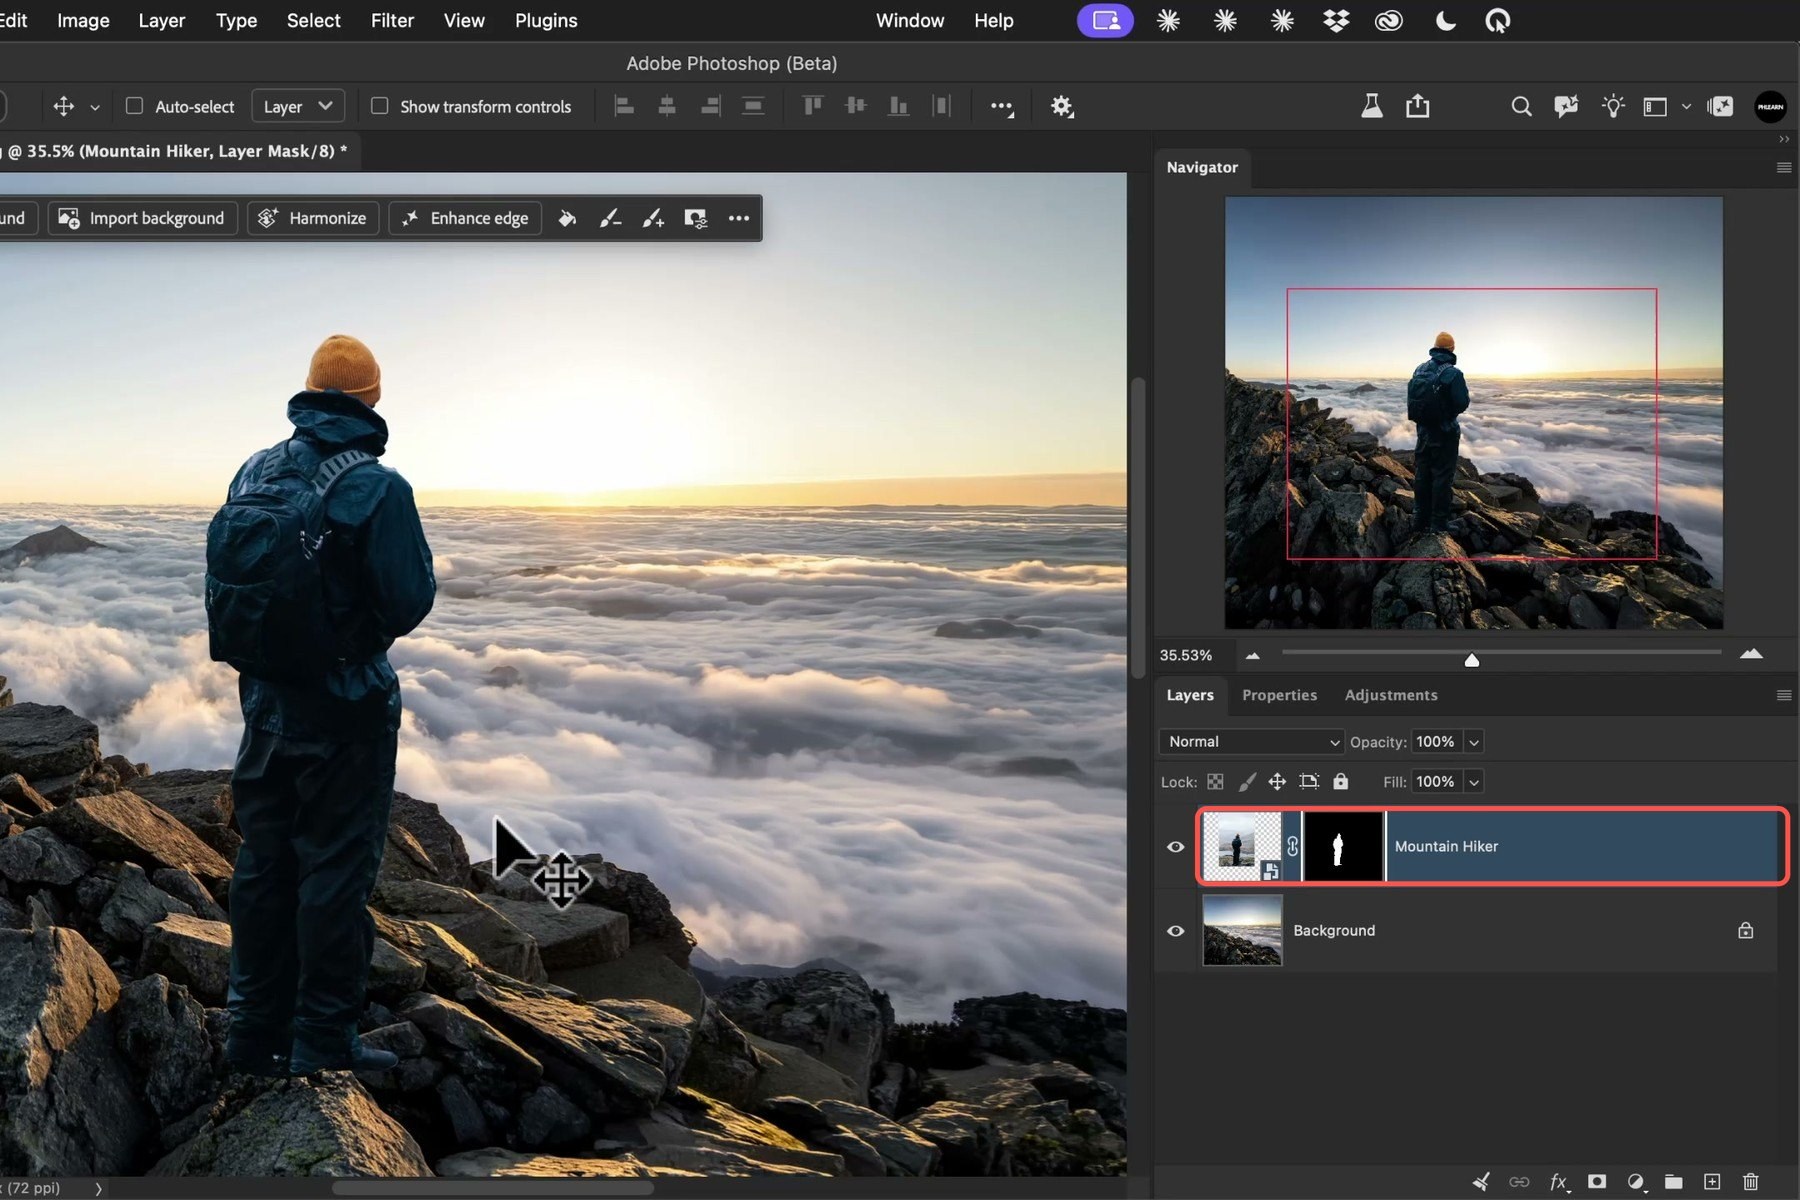Click the align left edges icon
Screen dimensions: 1800x1200
624,106
